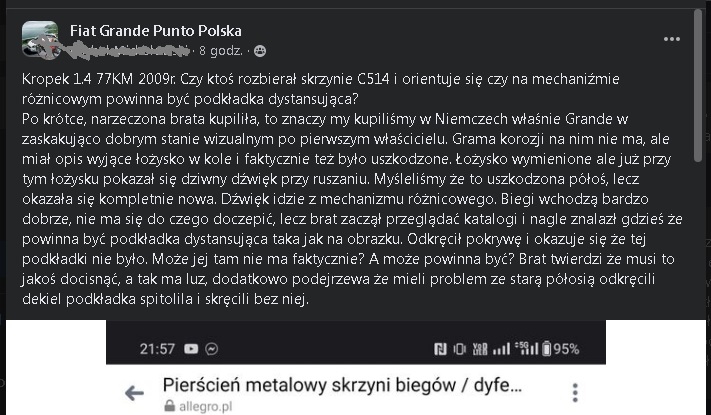Viewport: 711px width, 415px height.
Task: Click the vibrate mode icon in the status bar
Action: point(460,349)
